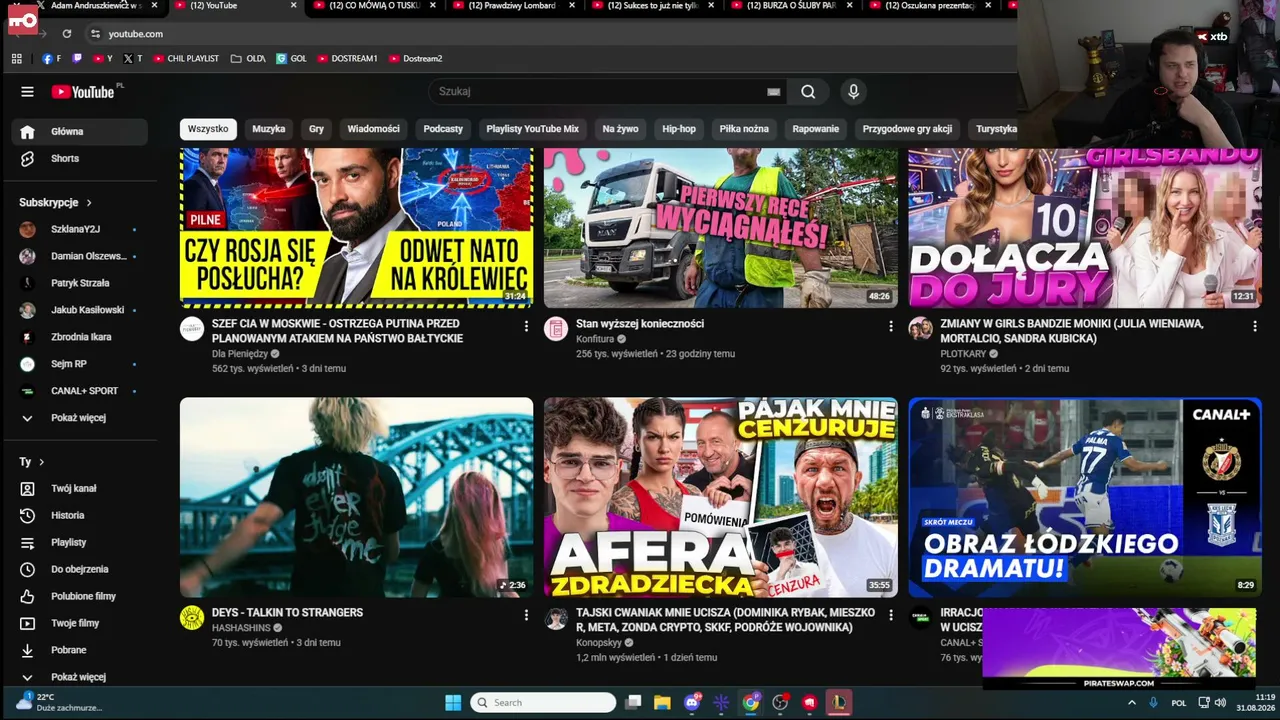This screenshot has height=720, width=1280.
Task: Open Windows Start menu
Action: pyautogui.click(x=453, y=703)
